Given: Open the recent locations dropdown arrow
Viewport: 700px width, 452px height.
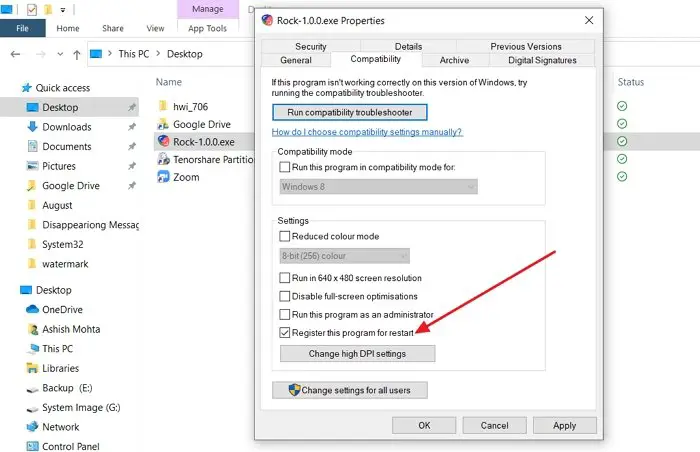Looking at the screenshot, I should (x=60, y=54).
